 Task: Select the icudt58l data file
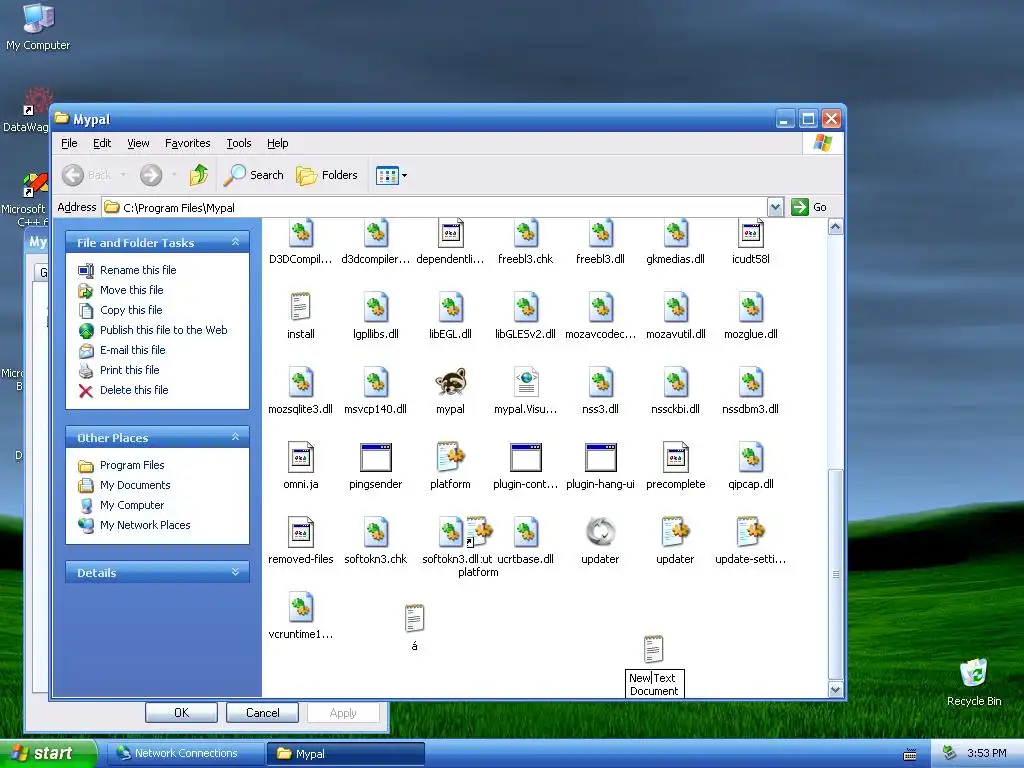[750, 233]
